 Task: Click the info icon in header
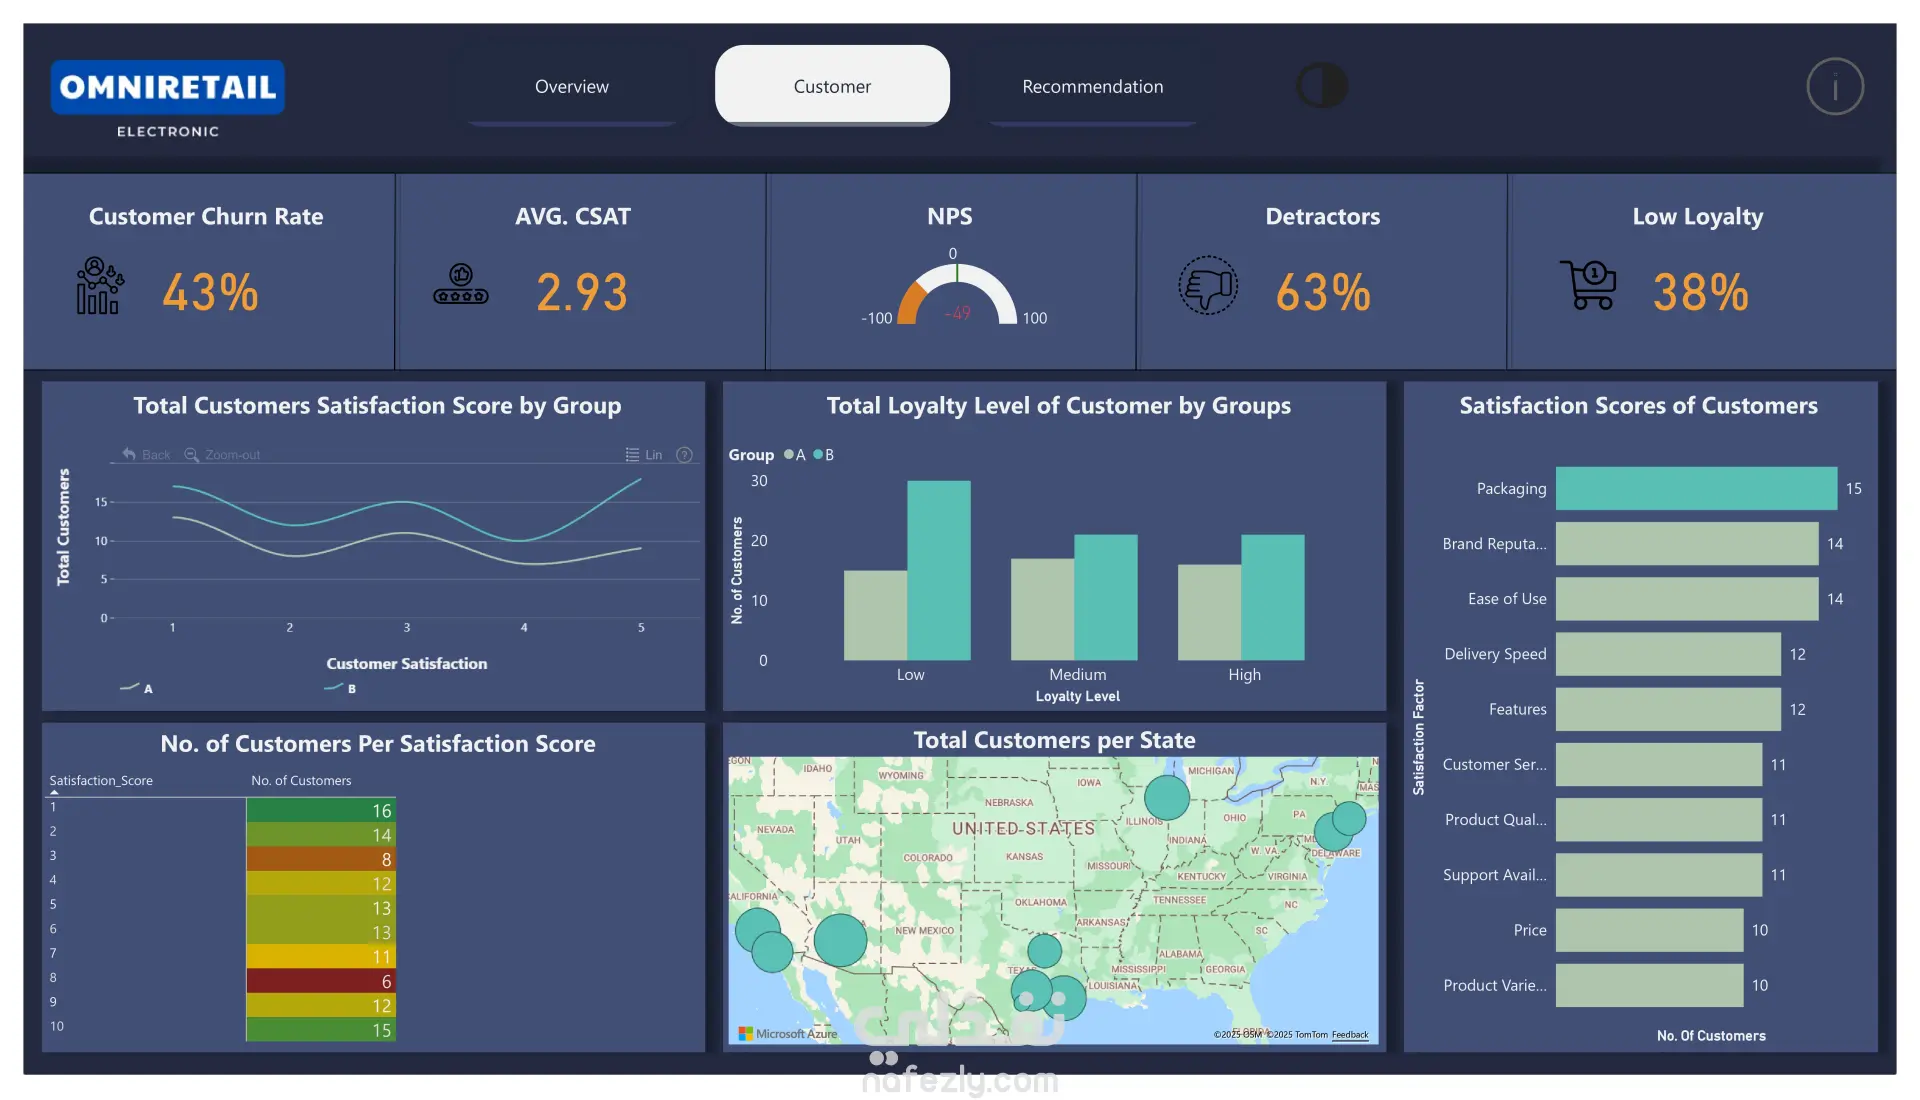point(1835,87)
